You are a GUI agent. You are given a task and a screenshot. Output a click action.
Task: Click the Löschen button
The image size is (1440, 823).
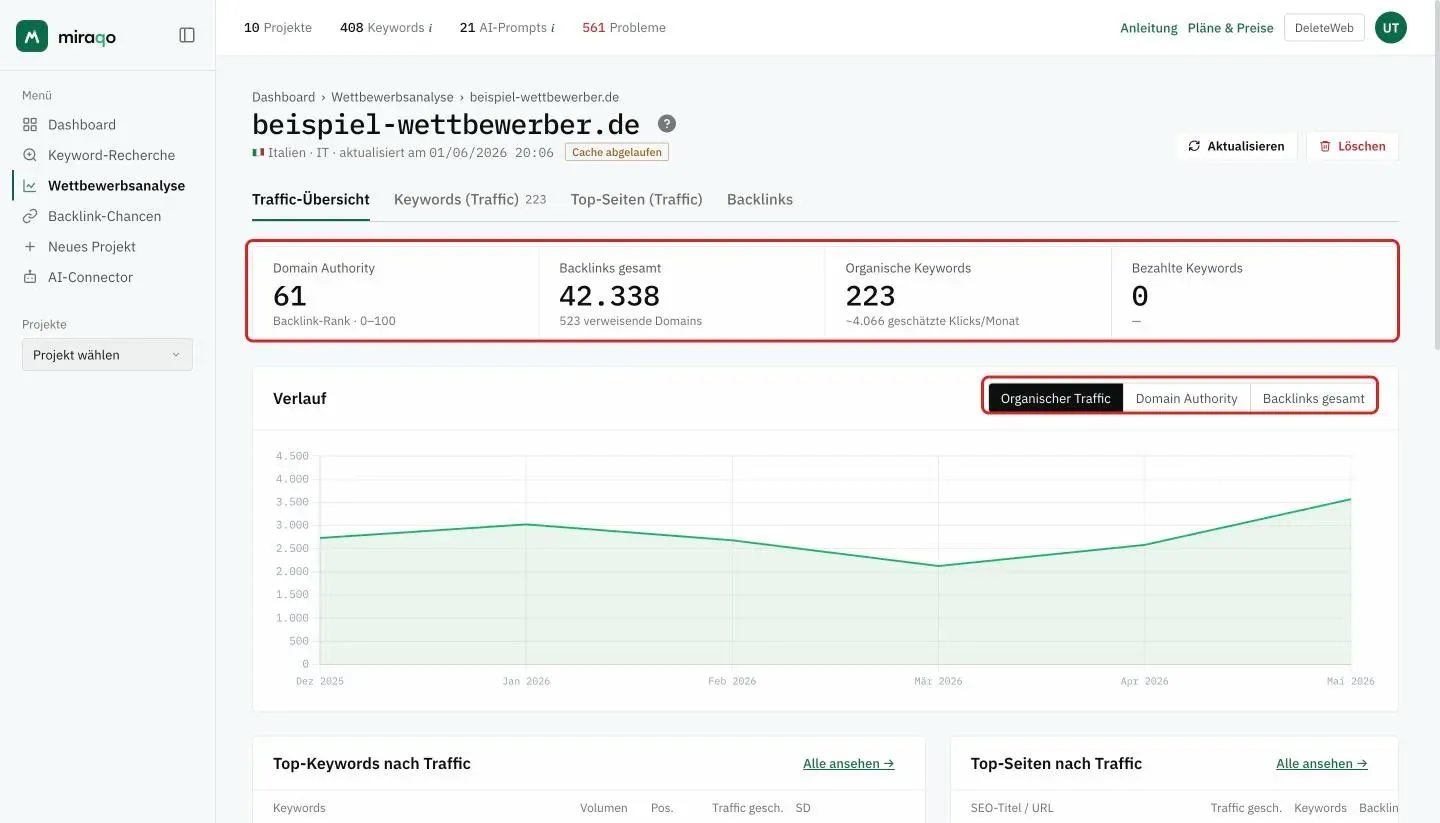pyautogui.click(x=1352, y=146)
